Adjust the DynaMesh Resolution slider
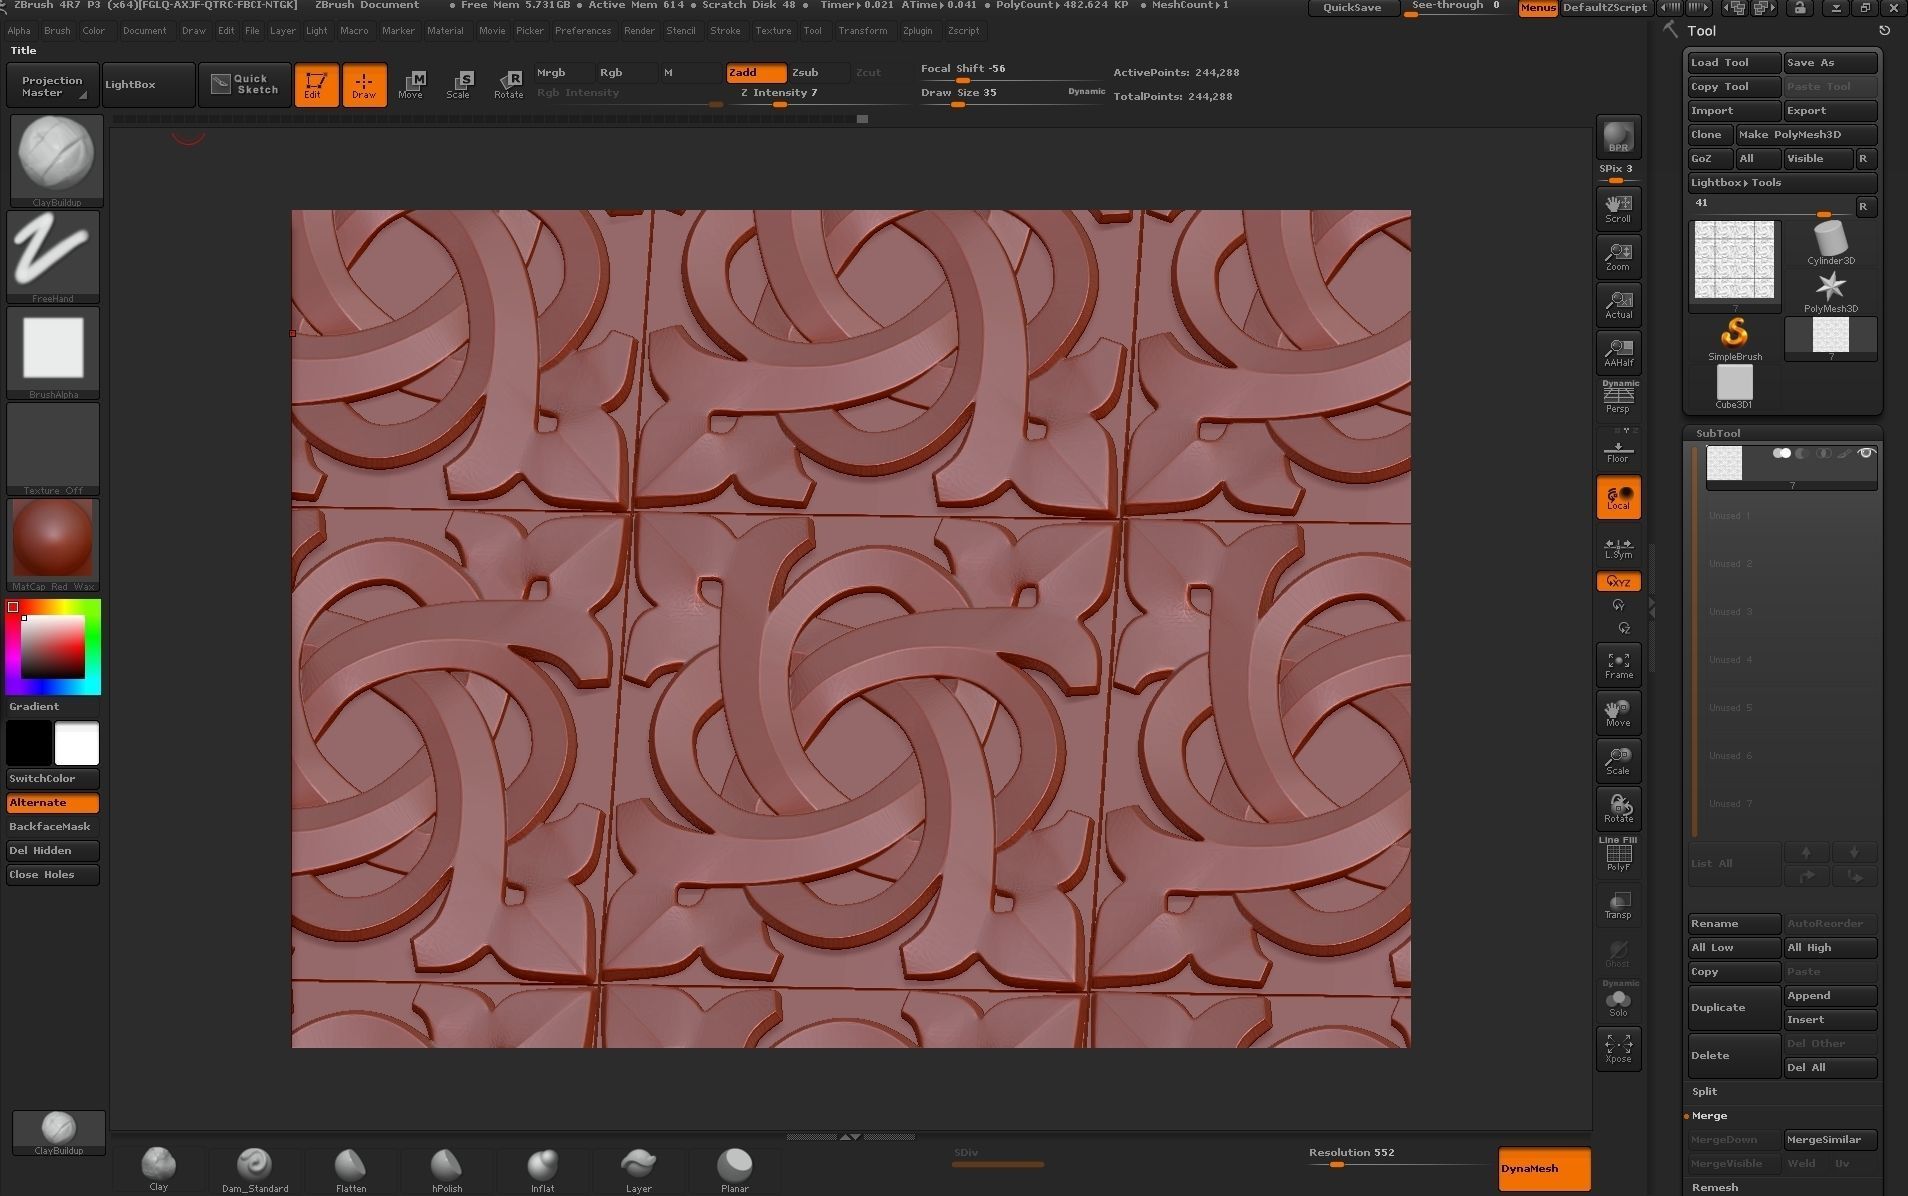 pos(1400,1157)
